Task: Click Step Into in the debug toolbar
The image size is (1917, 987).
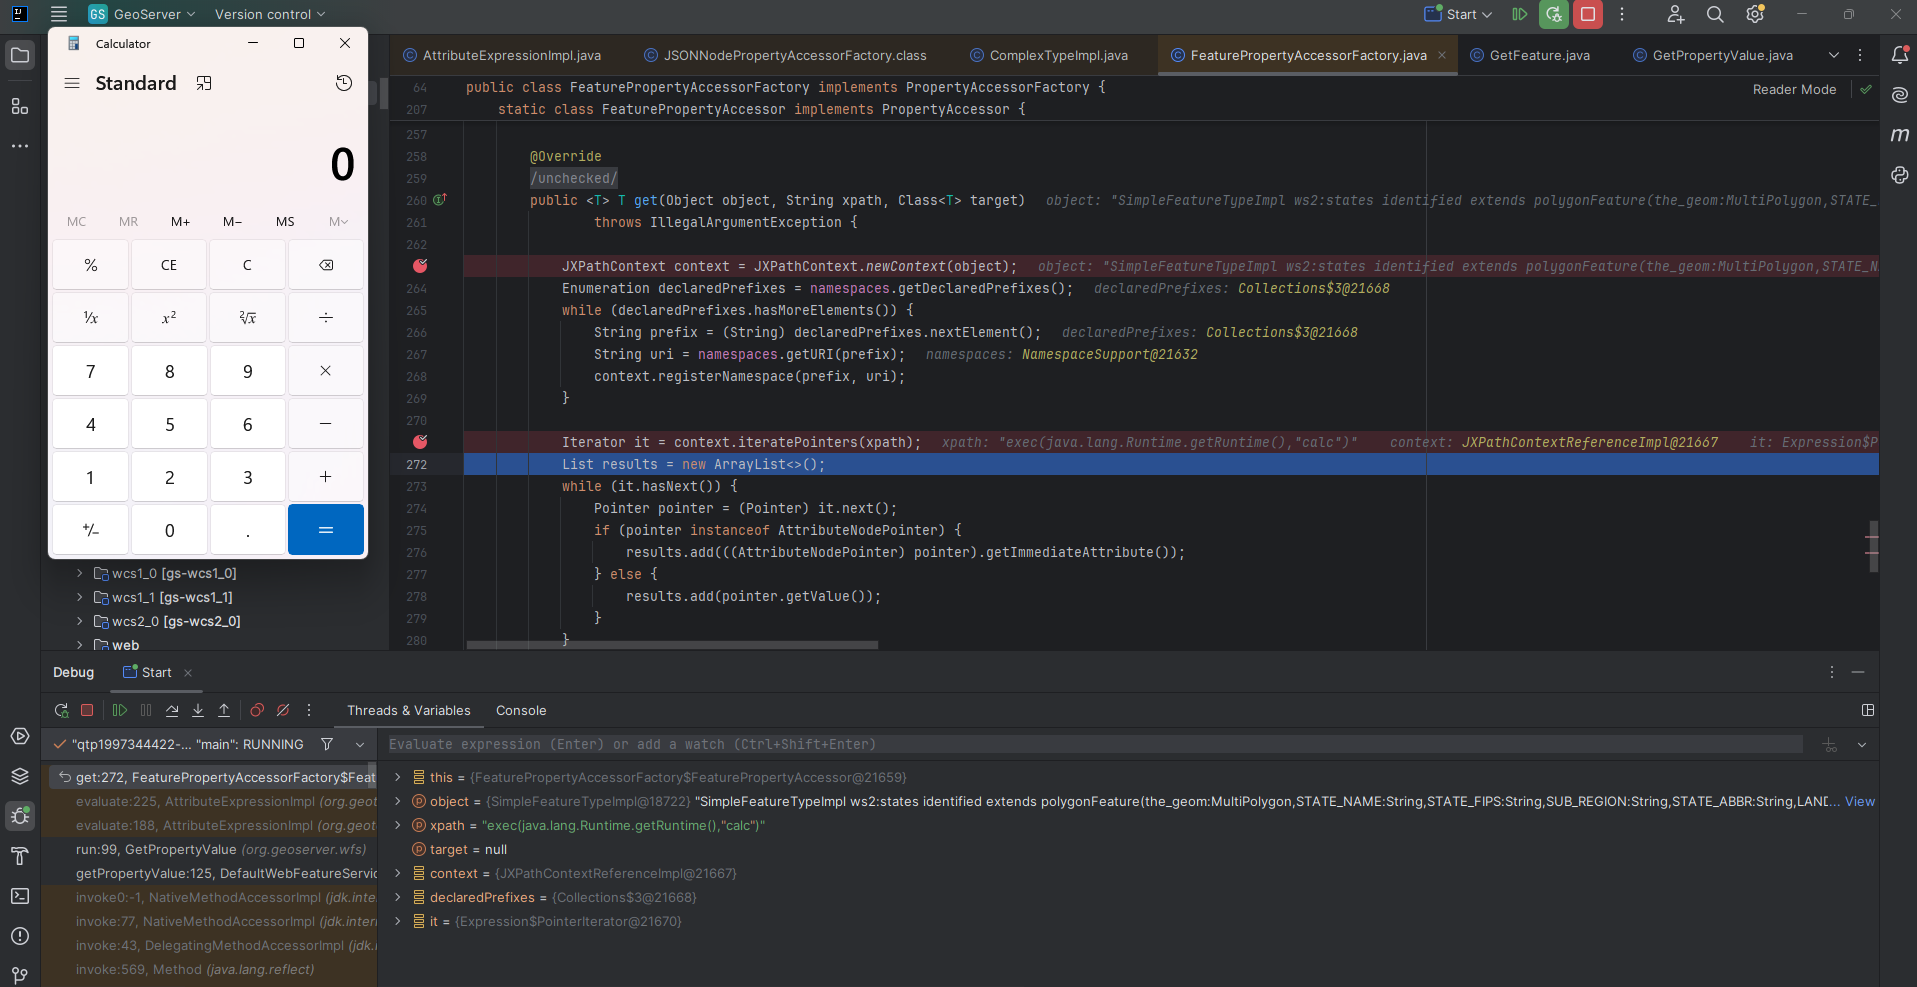Action: (198, 711)
